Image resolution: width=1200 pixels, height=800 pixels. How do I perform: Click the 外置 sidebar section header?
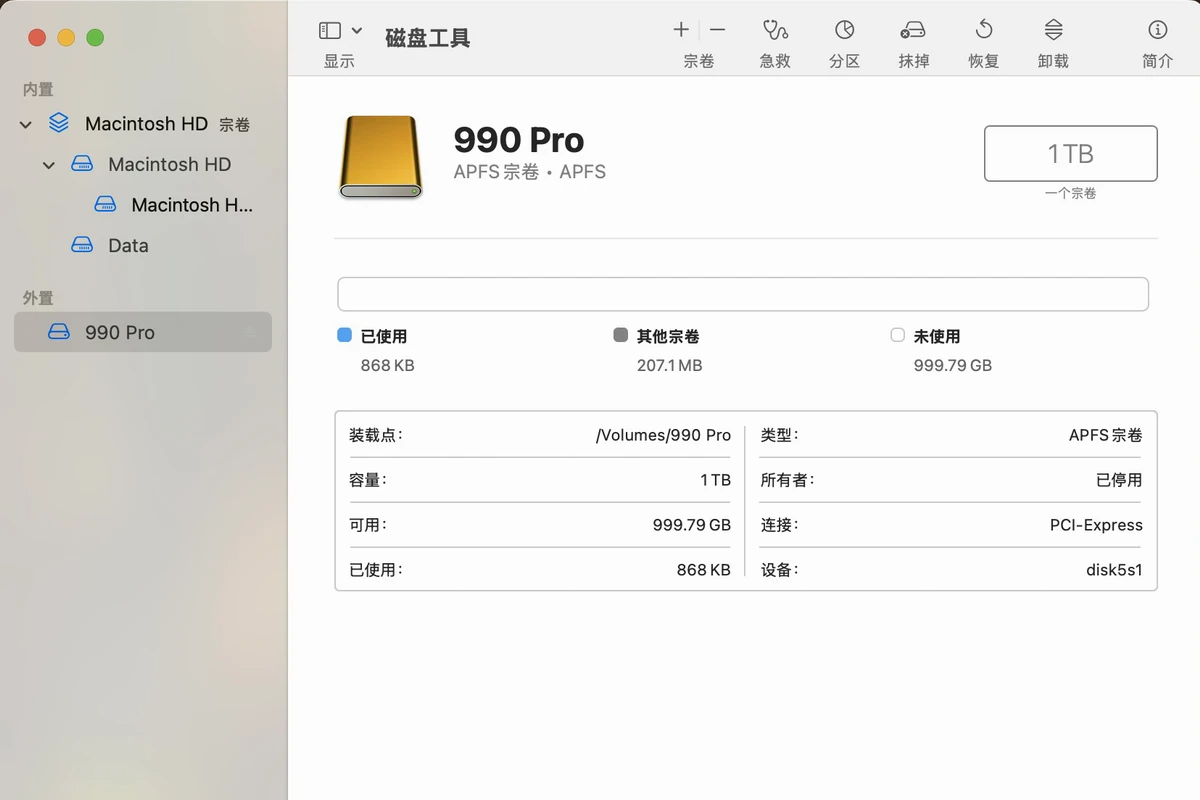38,298
